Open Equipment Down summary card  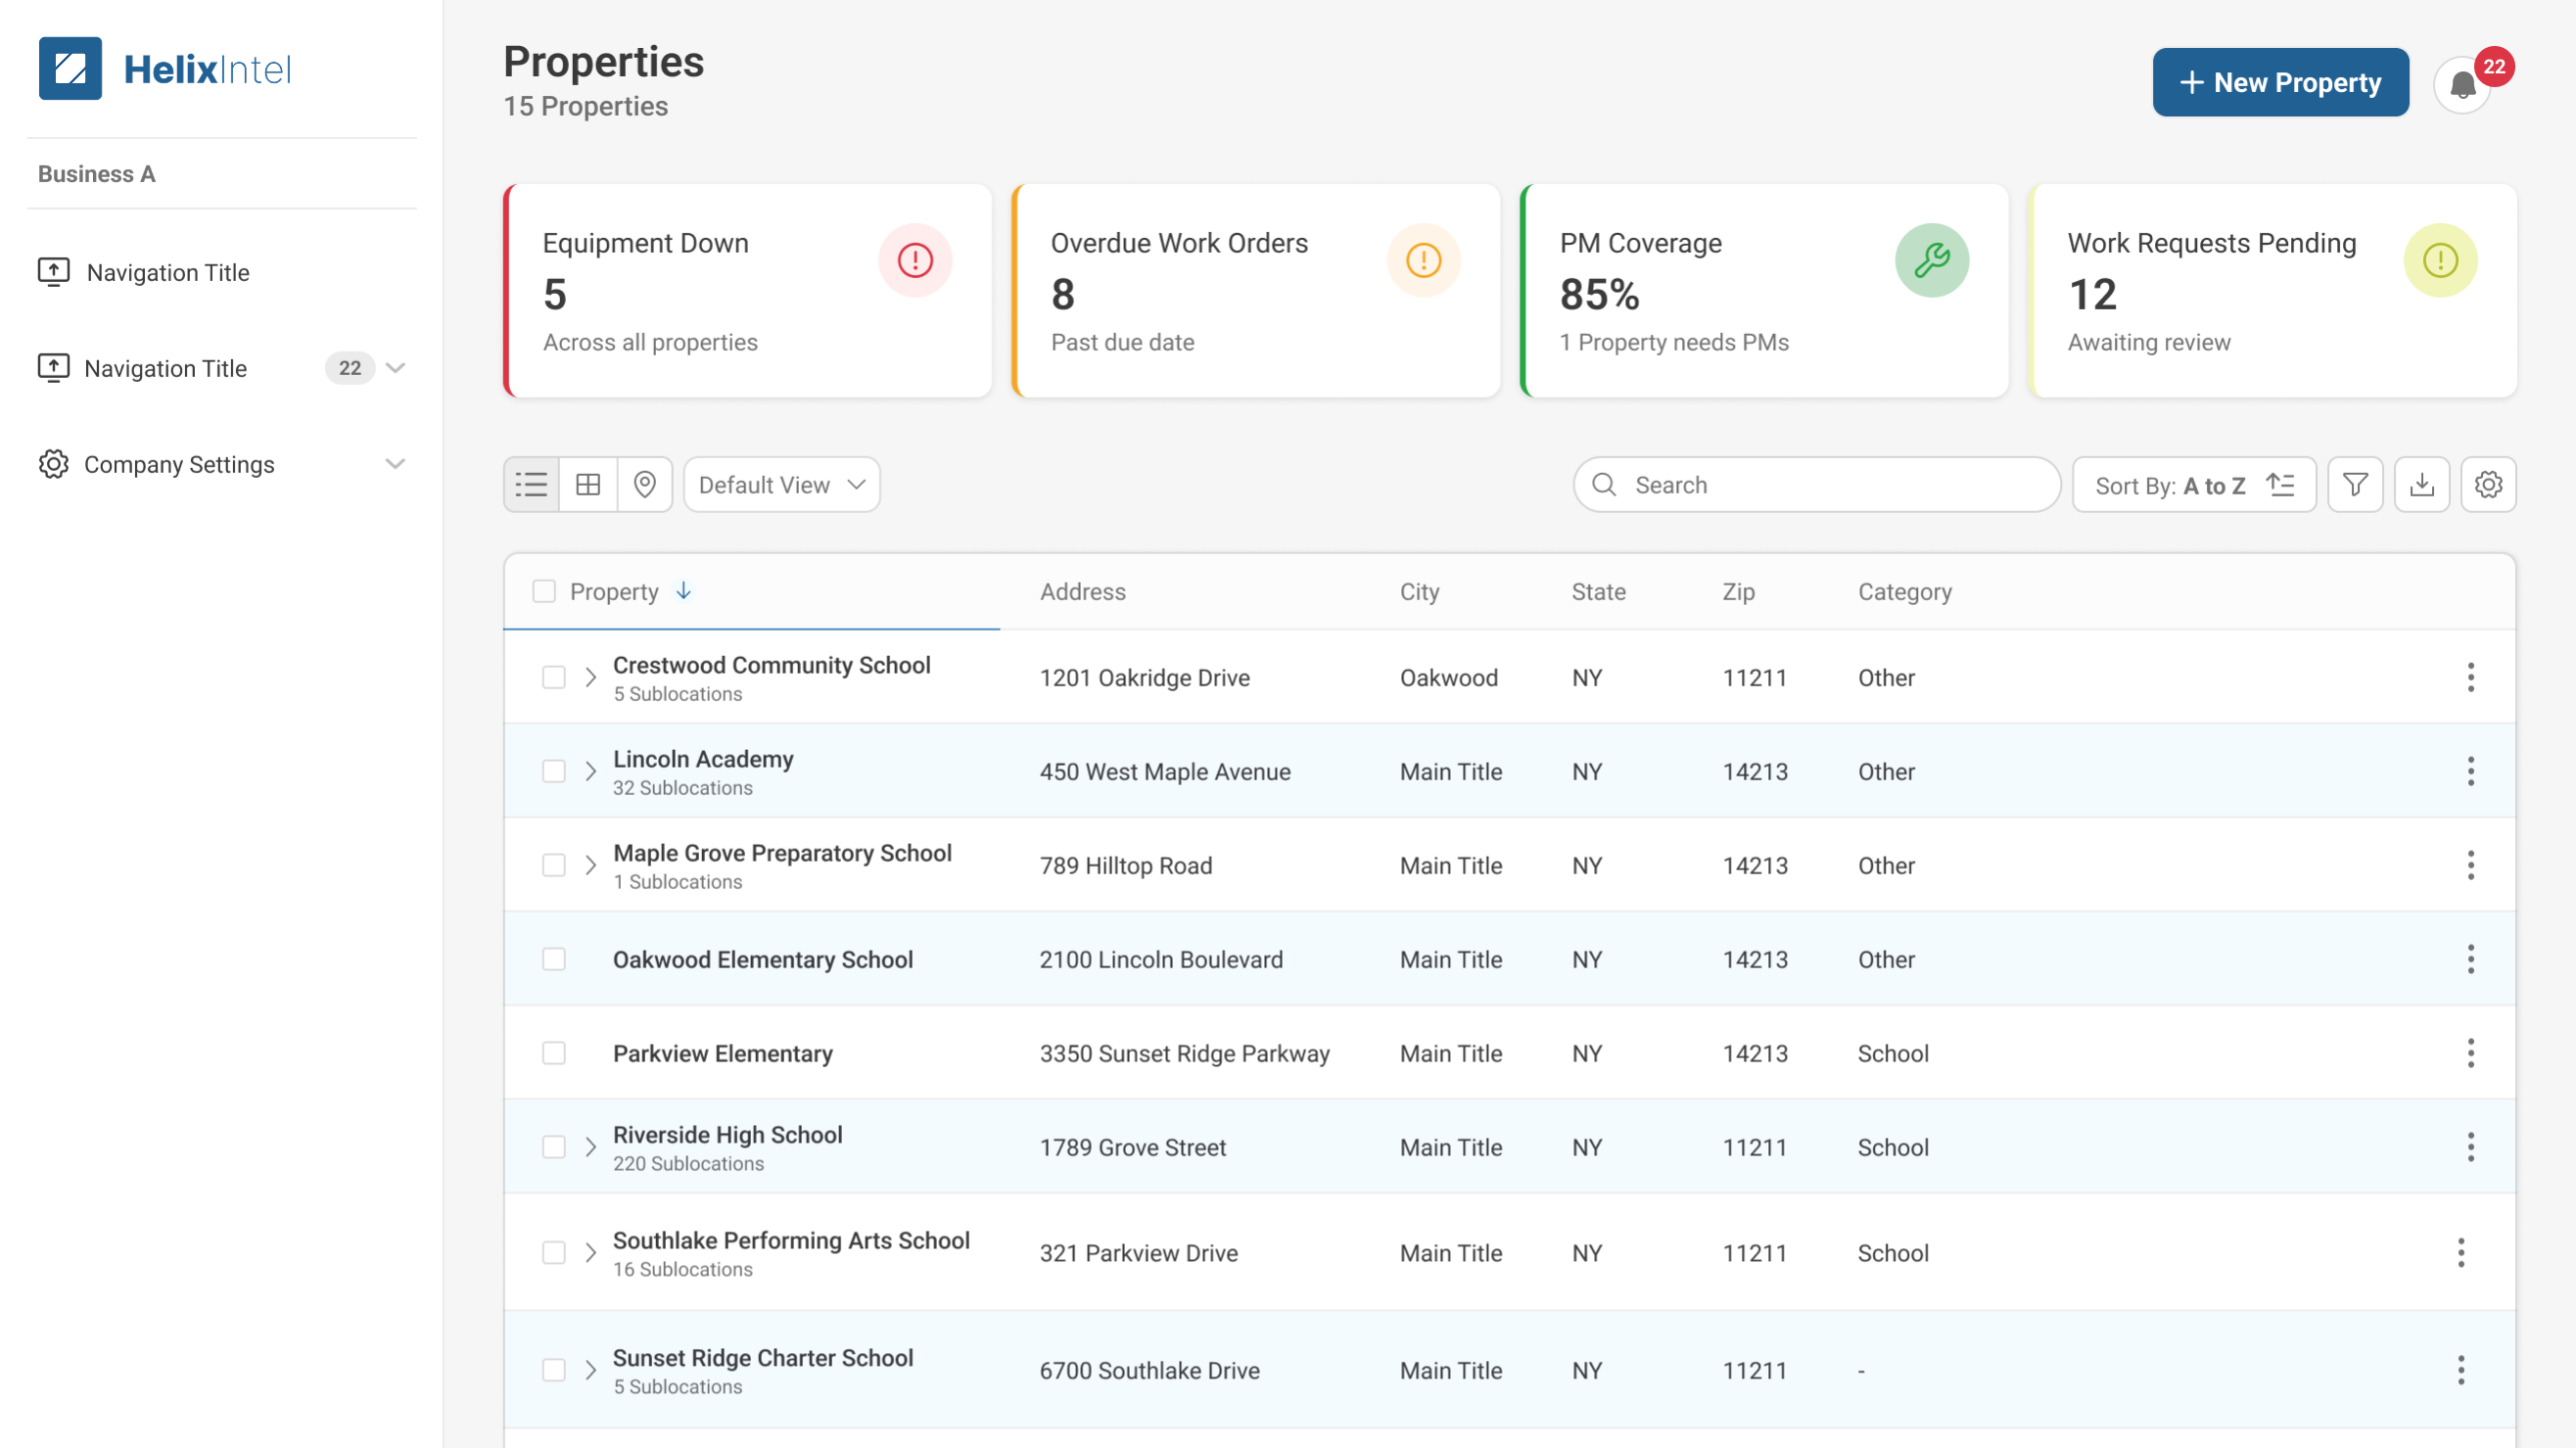pyautogui.click(x=748, y=291)
